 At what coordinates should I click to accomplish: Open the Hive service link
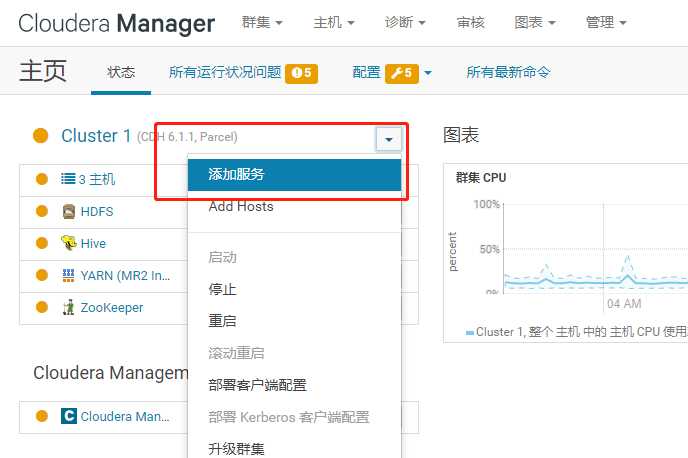tap(93, 243)
